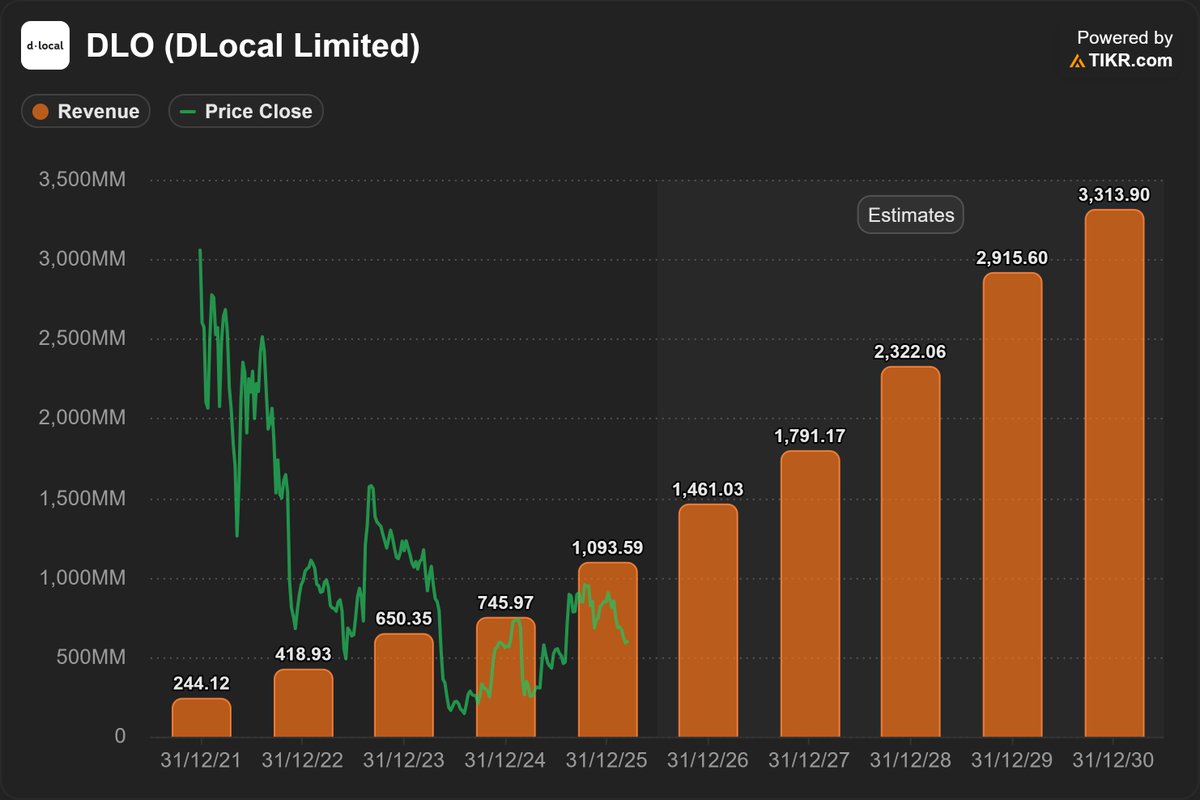Select the 2021 revenue bar labeled 244.12
This screenshot has height=800, width=1200.
[x=203, y=715]
